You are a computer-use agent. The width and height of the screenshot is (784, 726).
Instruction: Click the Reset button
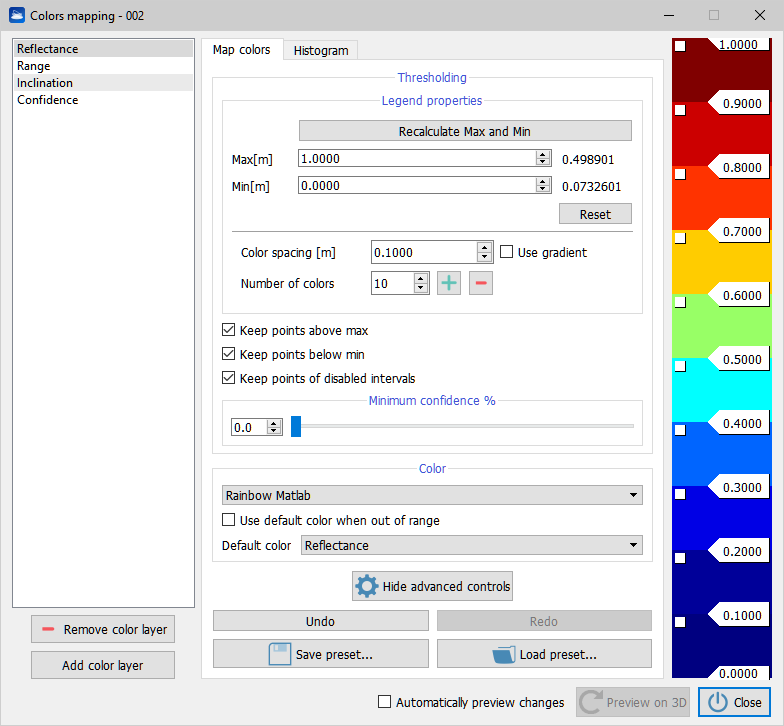click(x=595, y=215)
